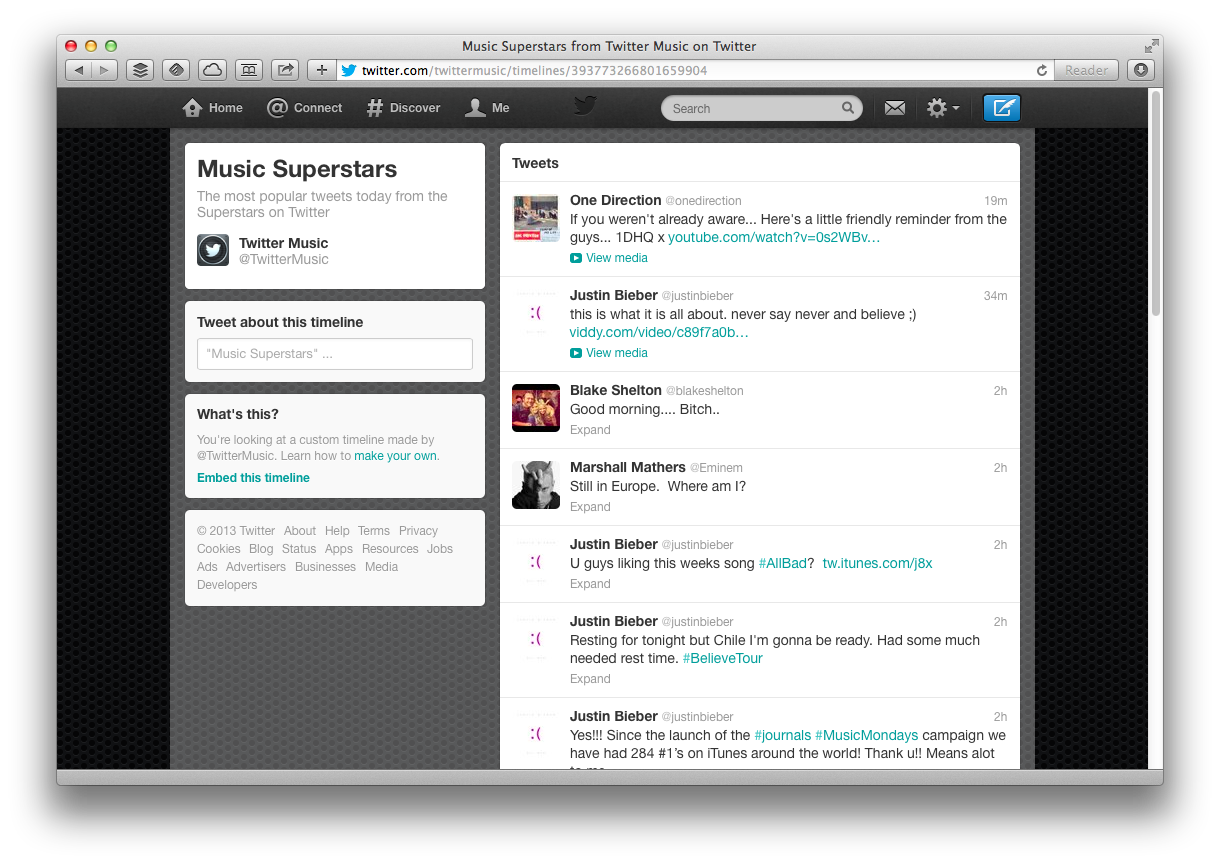Image resolution: width=1220 pixels, height=864 pixels.
Task: Open the Reading List book icon
Action: 249,70
